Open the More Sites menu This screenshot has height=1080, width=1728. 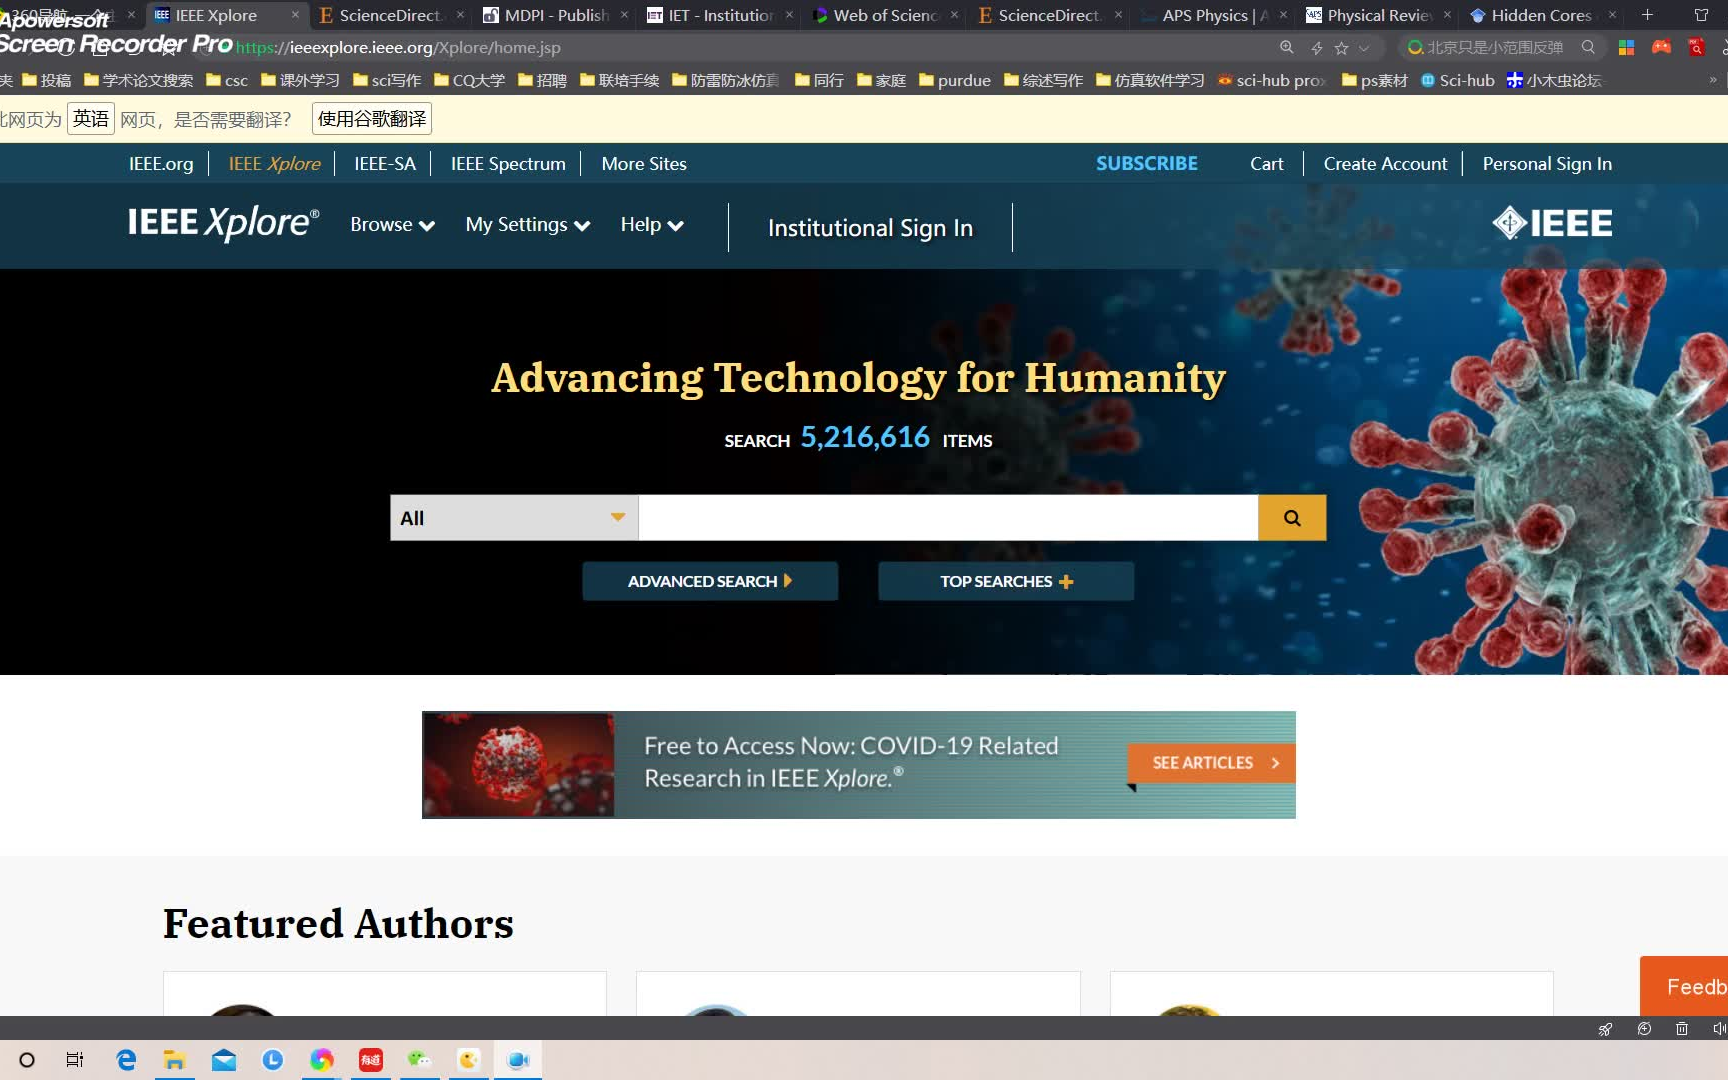[x=644, y=164]
